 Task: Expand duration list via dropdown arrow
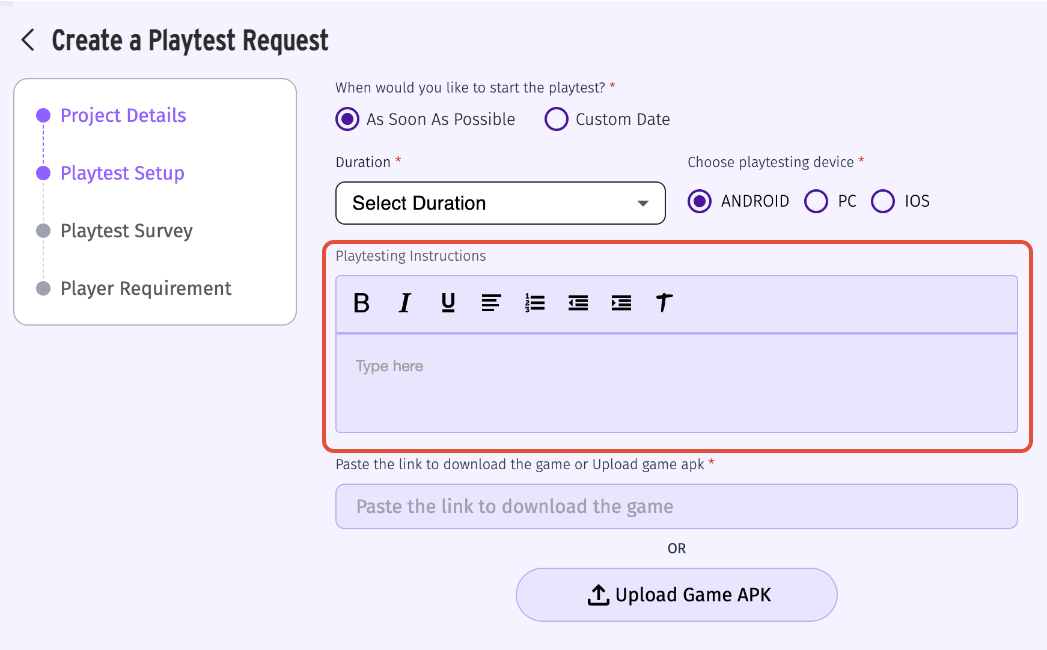tap(643, 203)
